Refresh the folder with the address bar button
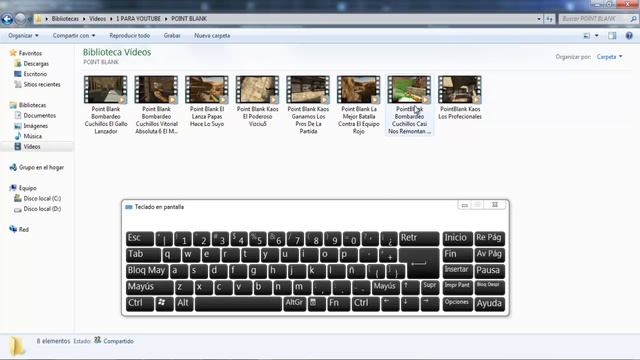The width and height of the screenshot is (640, 360). tap(549, 19)
